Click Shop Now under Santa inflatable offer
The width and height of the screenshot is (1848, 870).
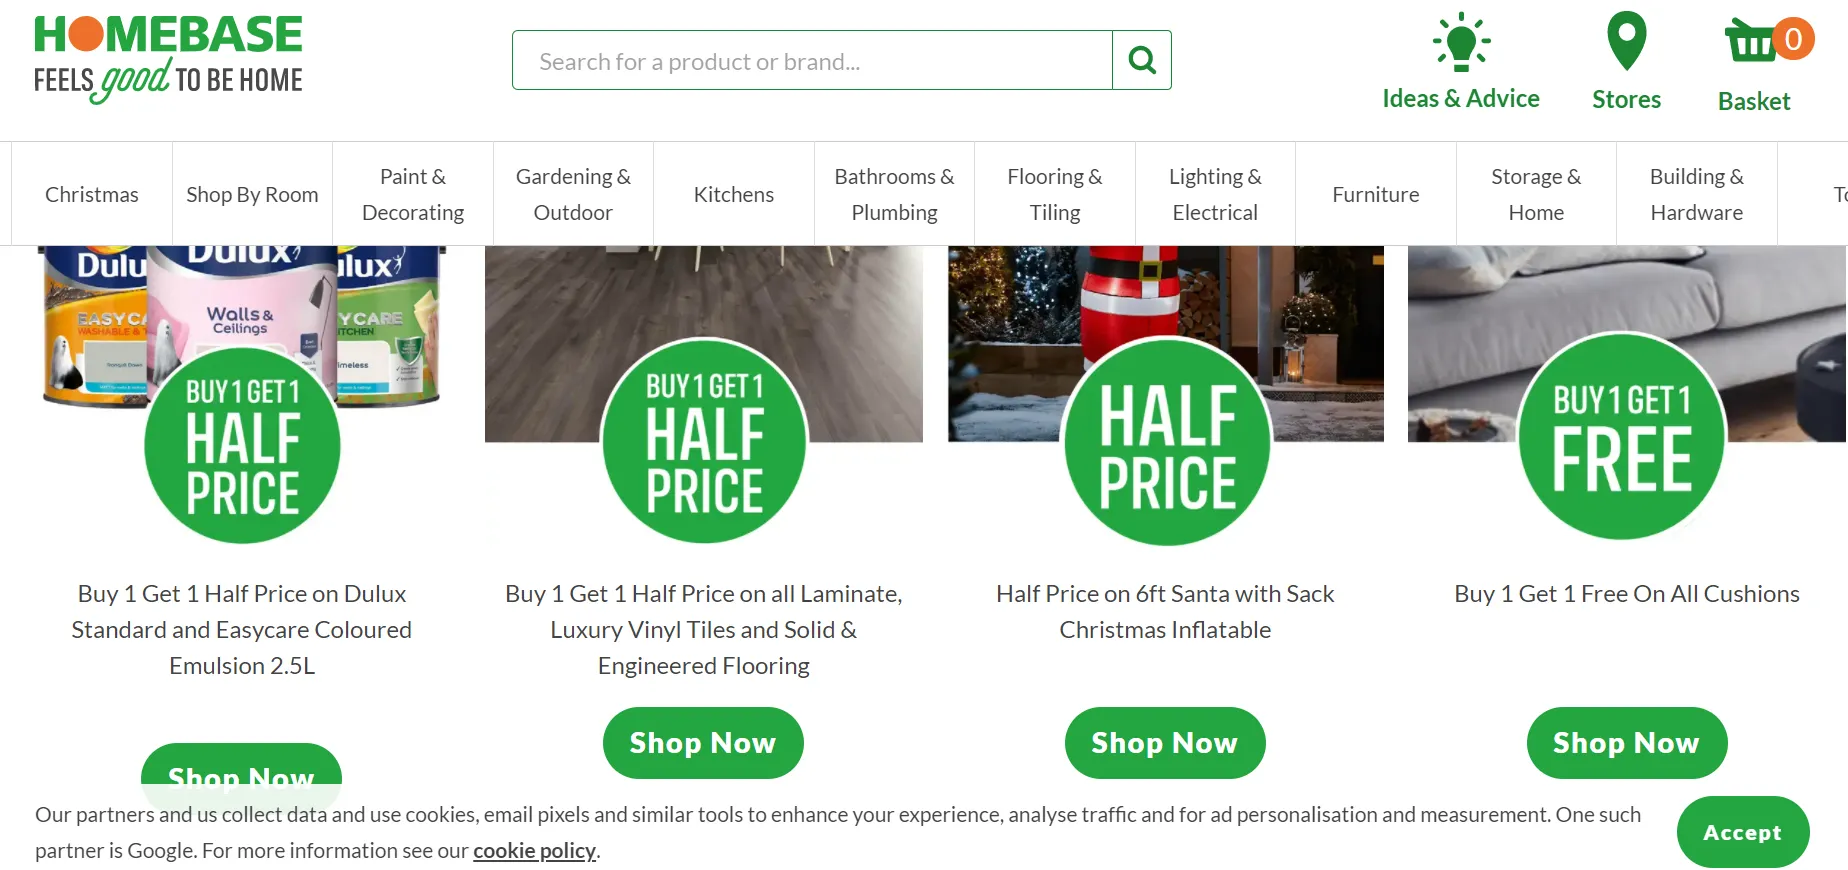coord(1165,743)
